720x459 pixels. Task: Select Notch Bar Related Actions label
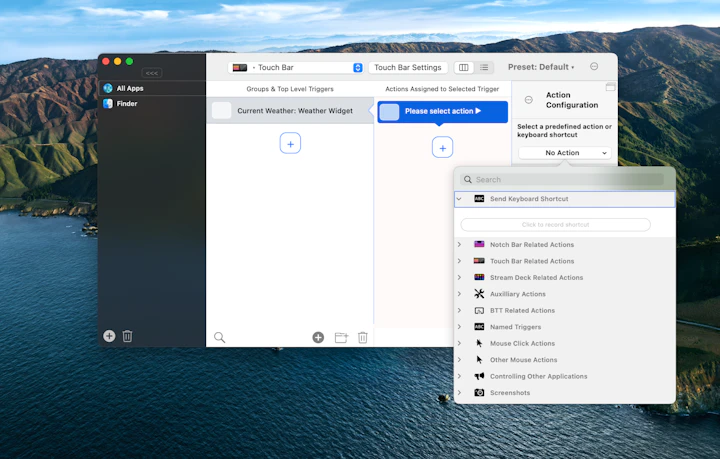(x=532, y=245)
